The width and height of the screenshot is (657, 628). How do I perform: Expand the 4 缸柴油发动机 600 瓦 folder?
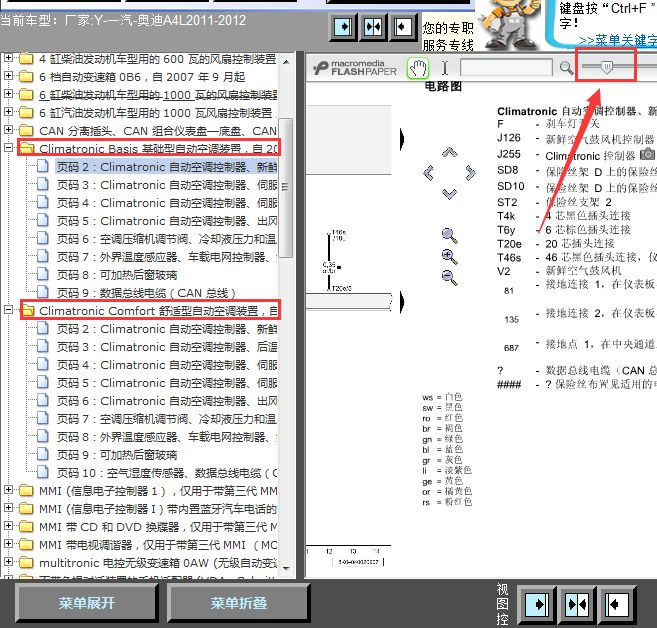[8, 58]
